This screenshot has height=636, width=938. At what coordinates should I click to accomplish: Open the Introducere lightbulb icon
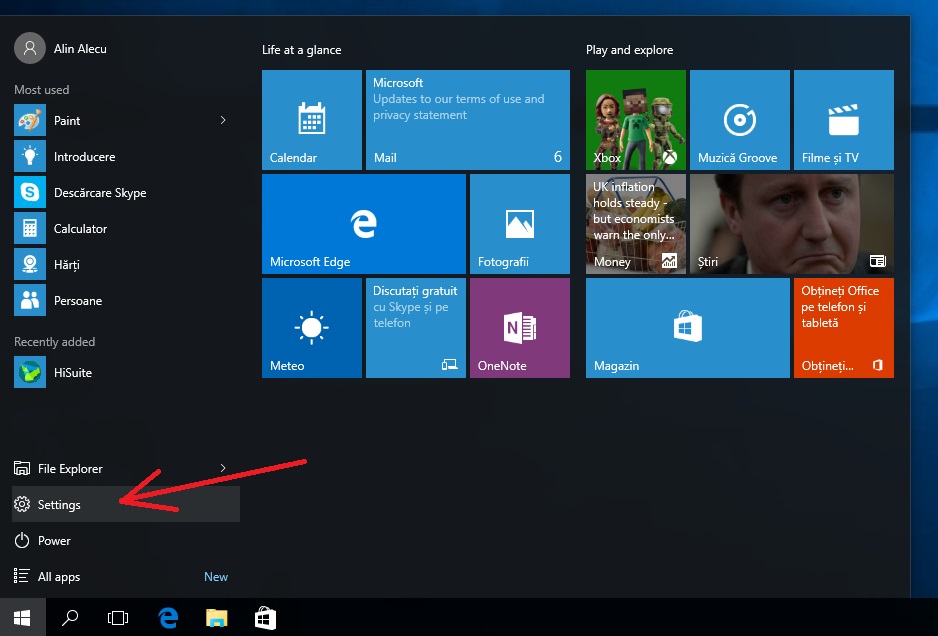[30, 156]
